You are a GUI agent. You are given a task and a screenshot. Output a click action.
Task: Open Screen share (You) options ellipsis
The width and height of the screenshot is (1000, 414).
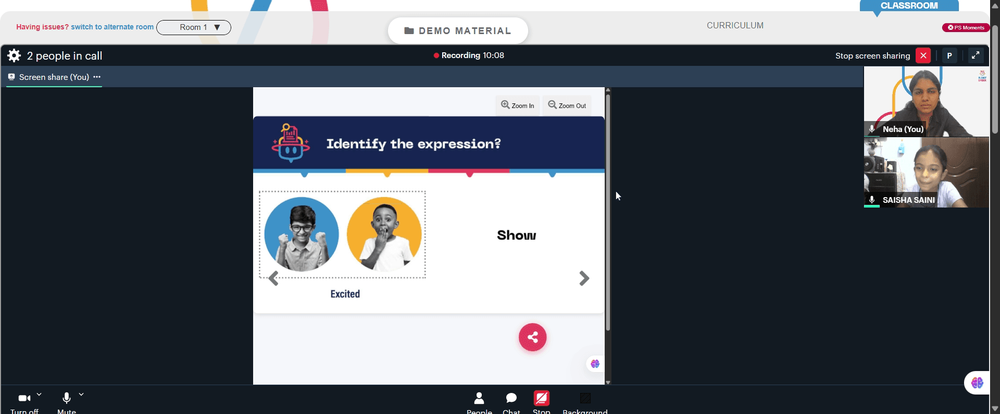click(x=97, y=77)
